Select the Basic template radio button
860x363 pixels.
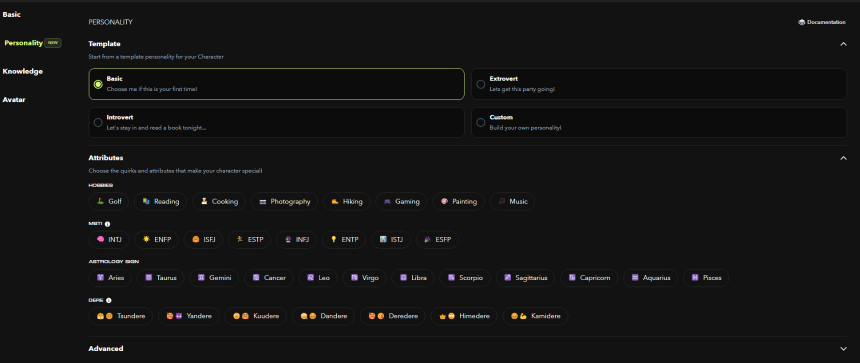(98, 84)
